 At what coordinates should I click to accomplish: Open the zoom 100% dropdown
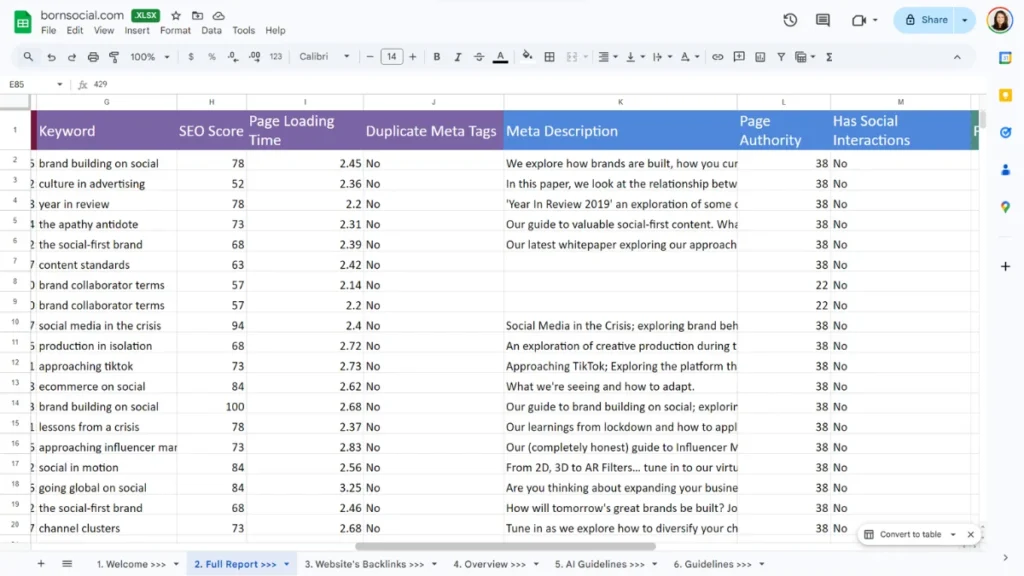148,57
